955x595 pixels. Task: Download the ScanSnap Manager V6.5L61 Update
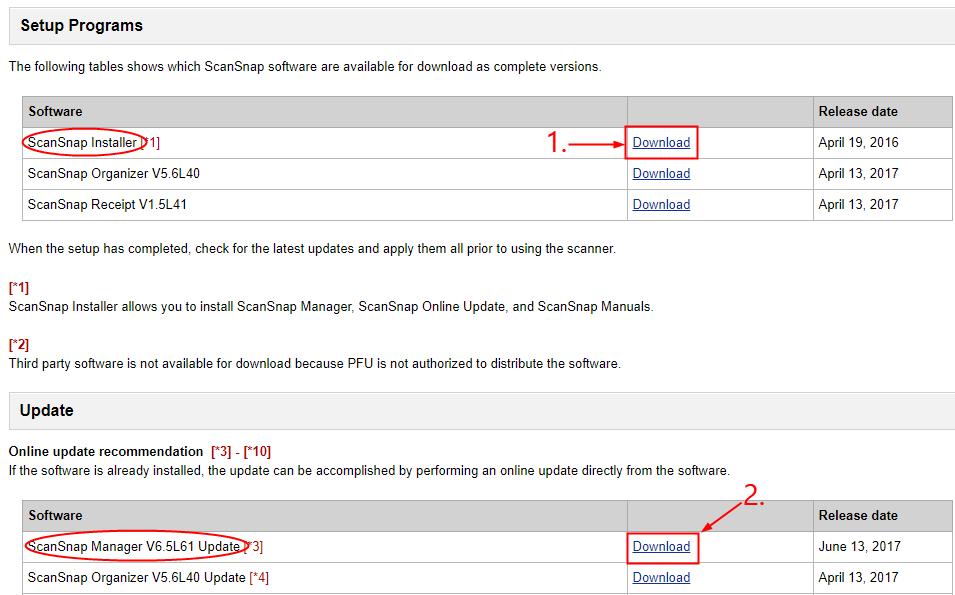click(661, 546)
